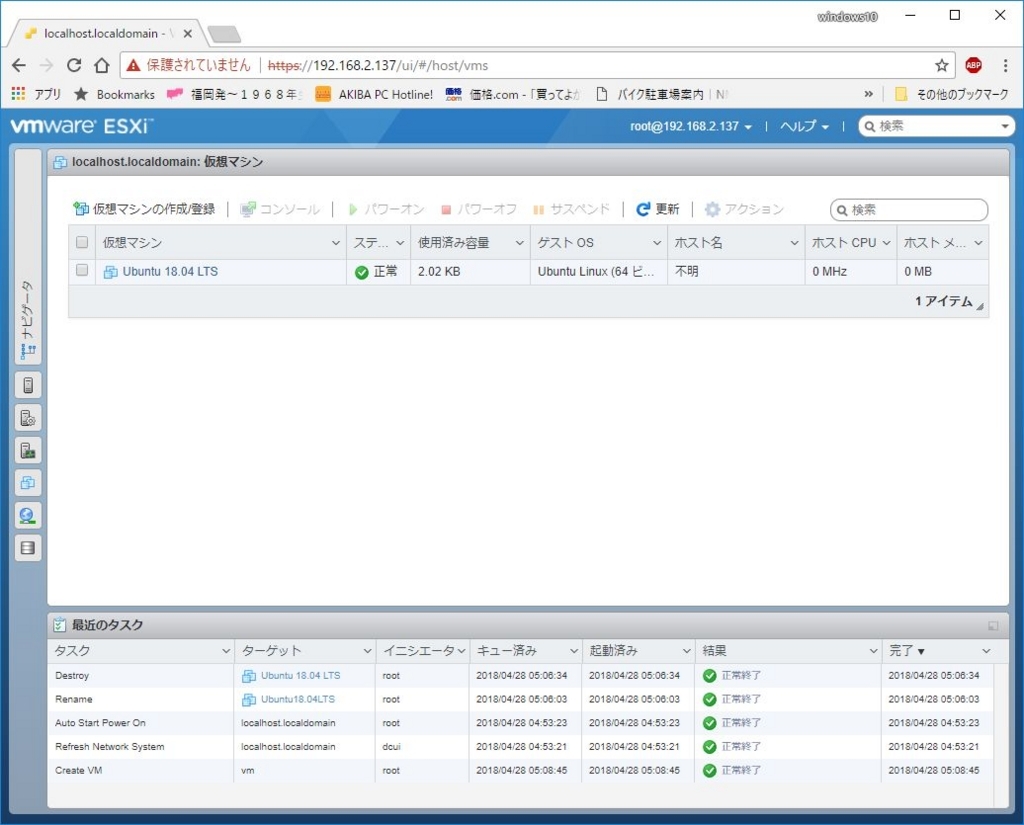Click success icon in Destroy task row

[710, 676]
